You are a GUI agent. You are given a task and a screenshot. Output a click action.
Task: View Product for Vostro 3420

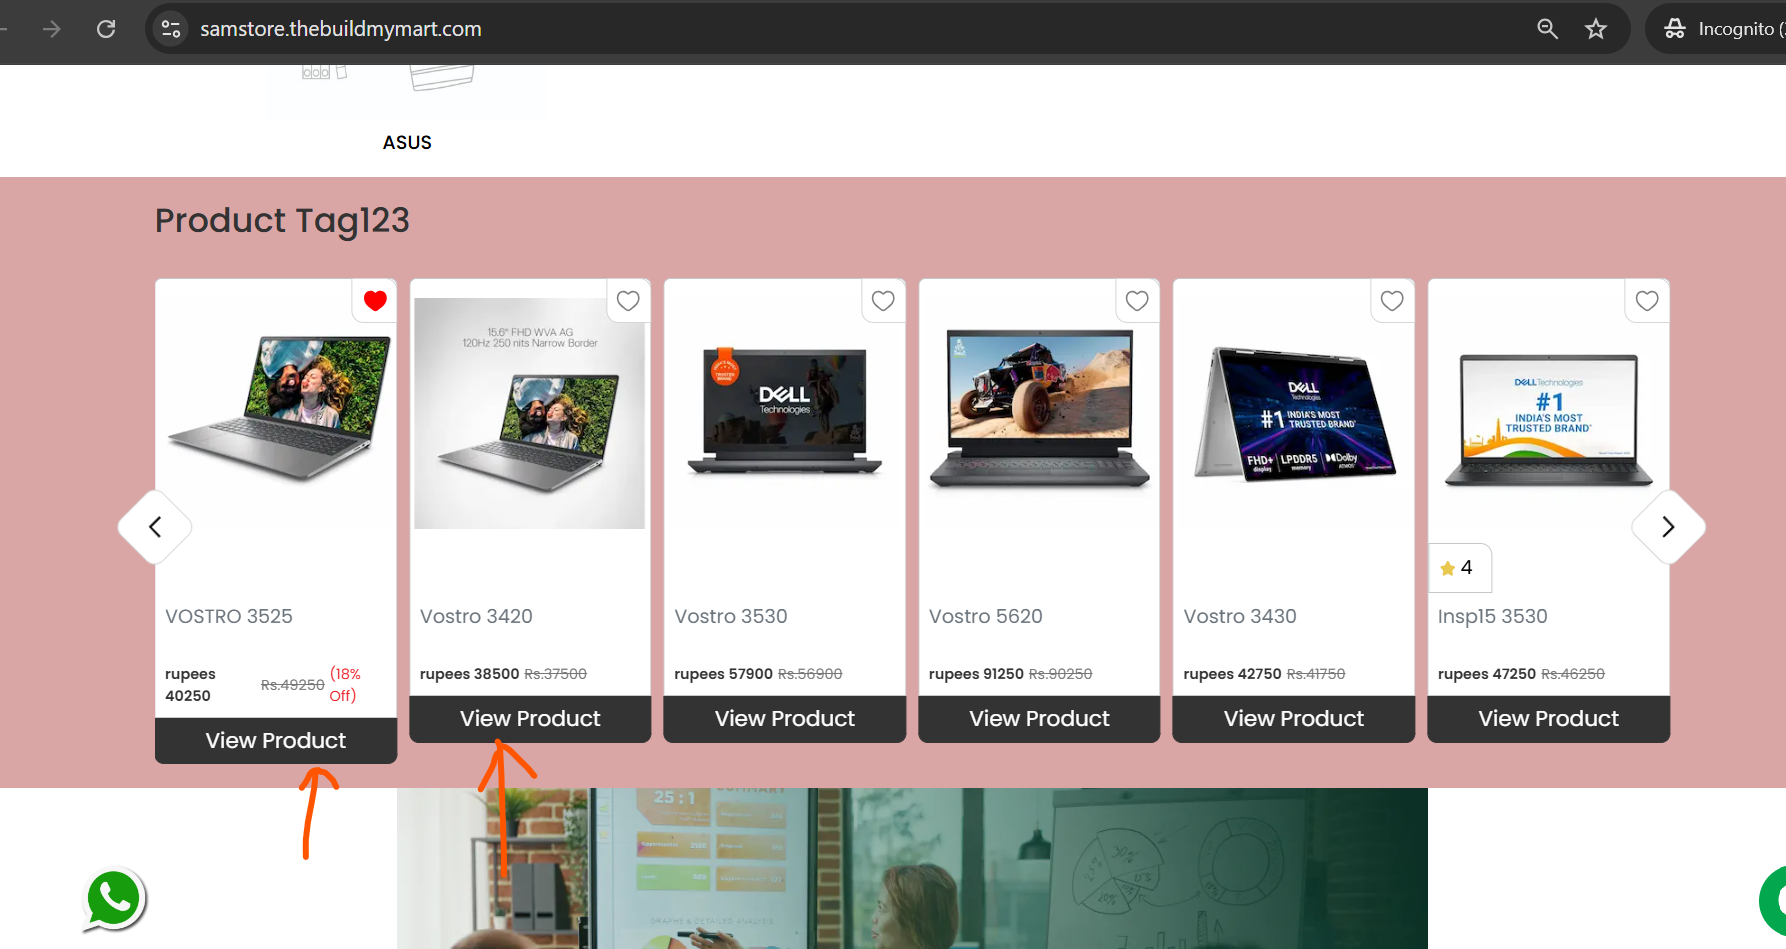(530, 719)
